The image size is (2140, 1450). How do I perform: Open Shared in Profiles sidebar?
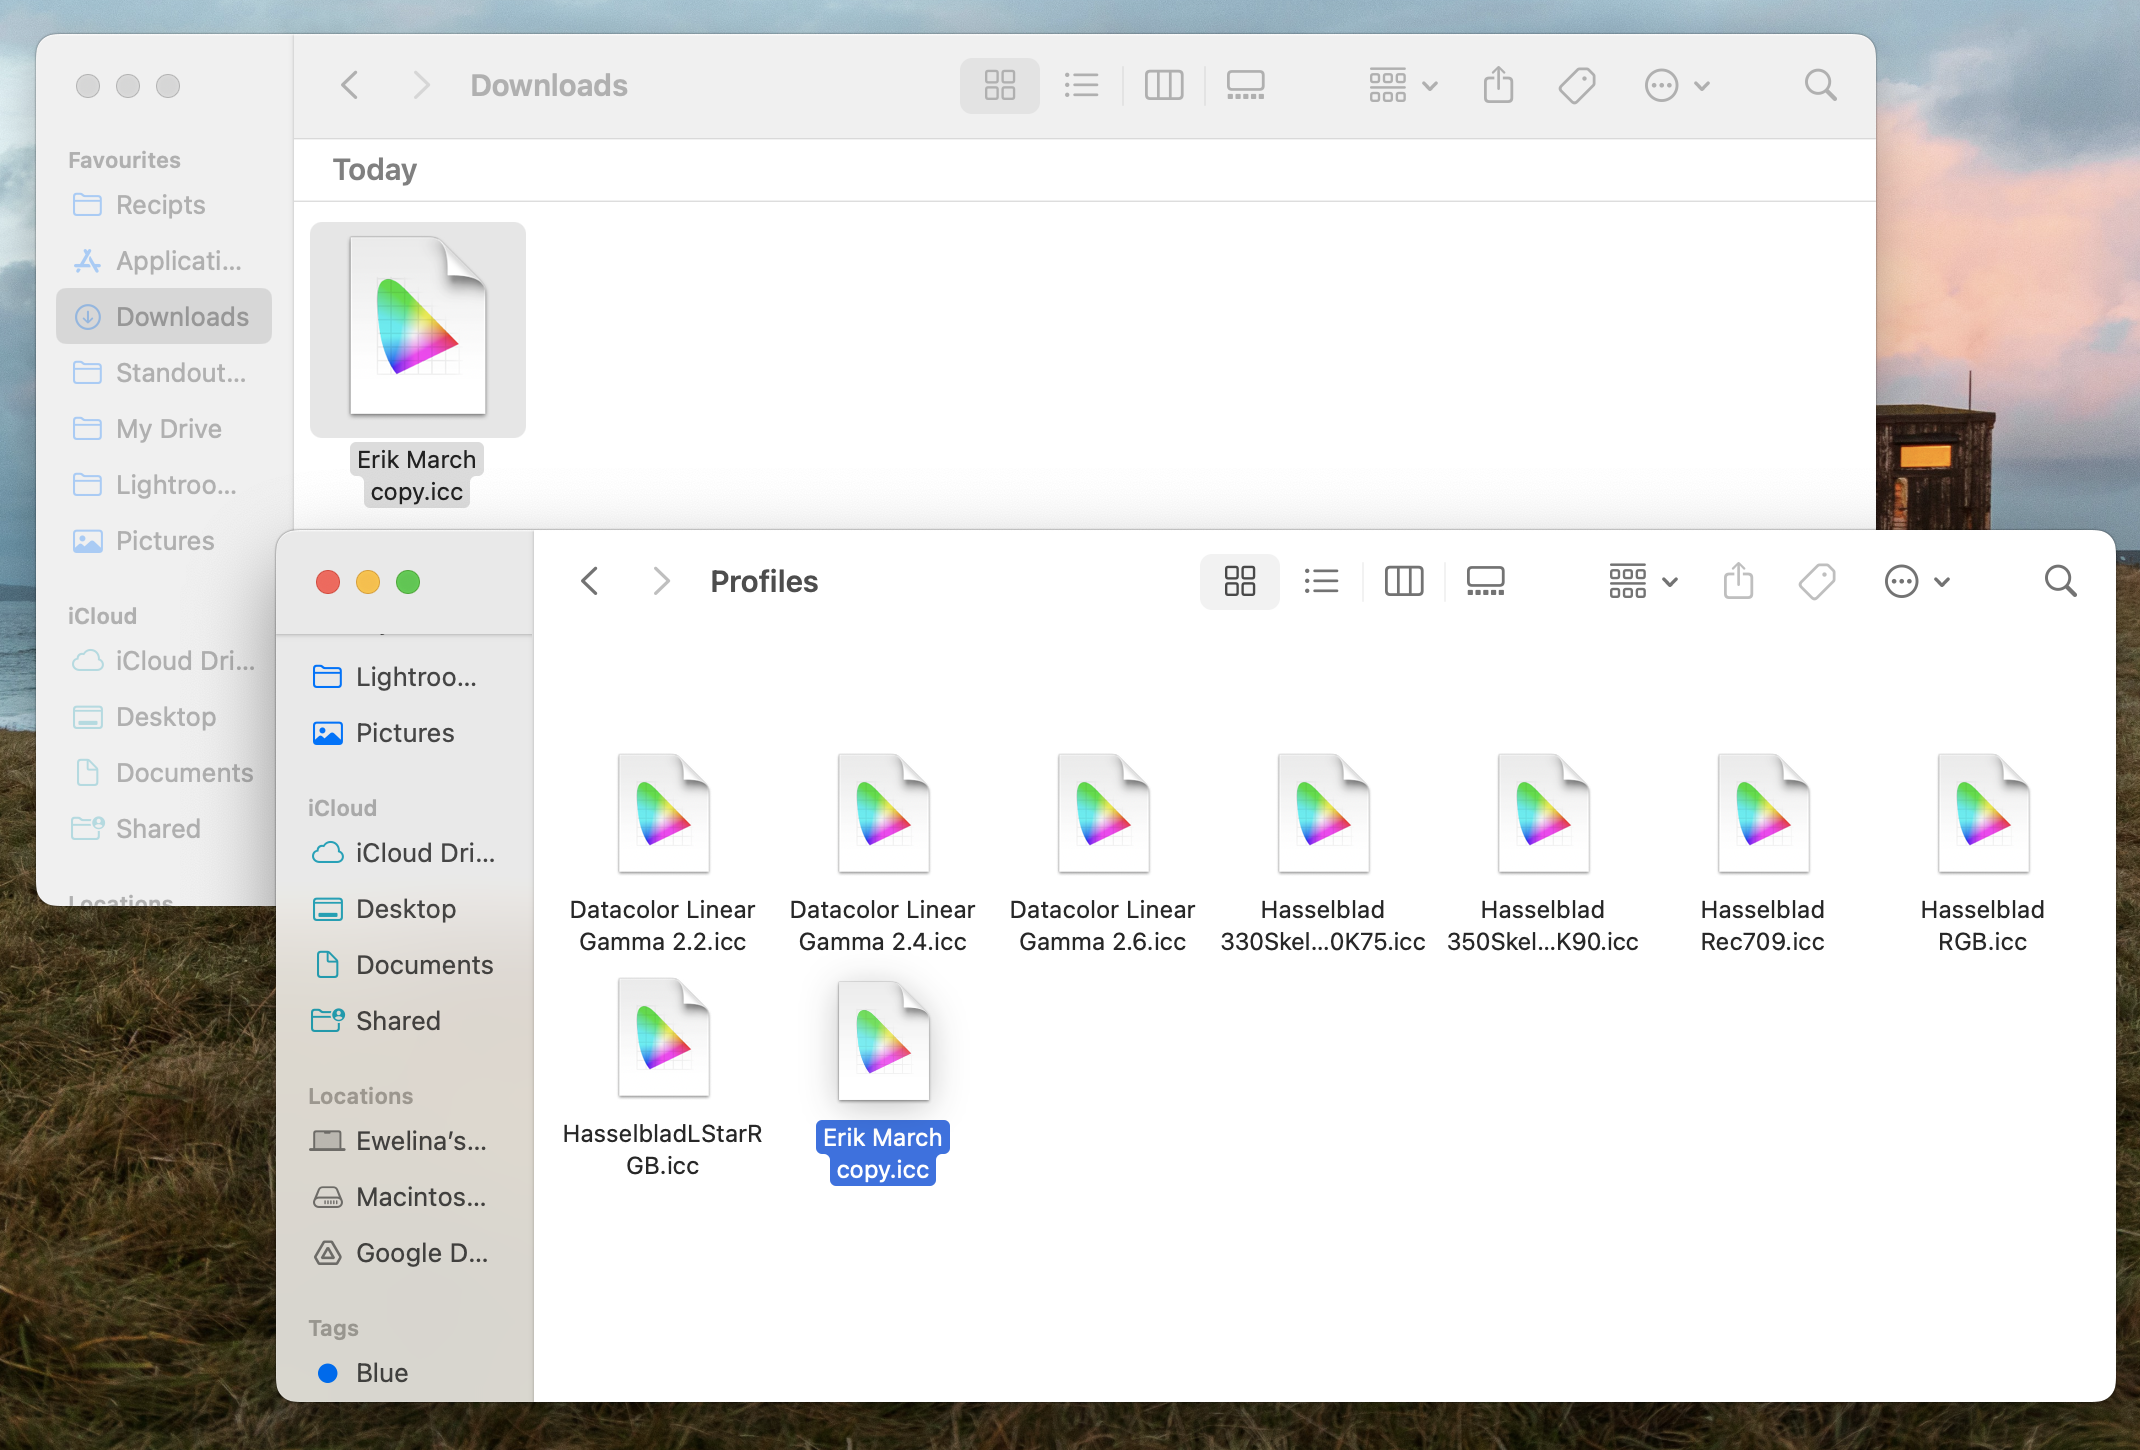coord(405,1021)
